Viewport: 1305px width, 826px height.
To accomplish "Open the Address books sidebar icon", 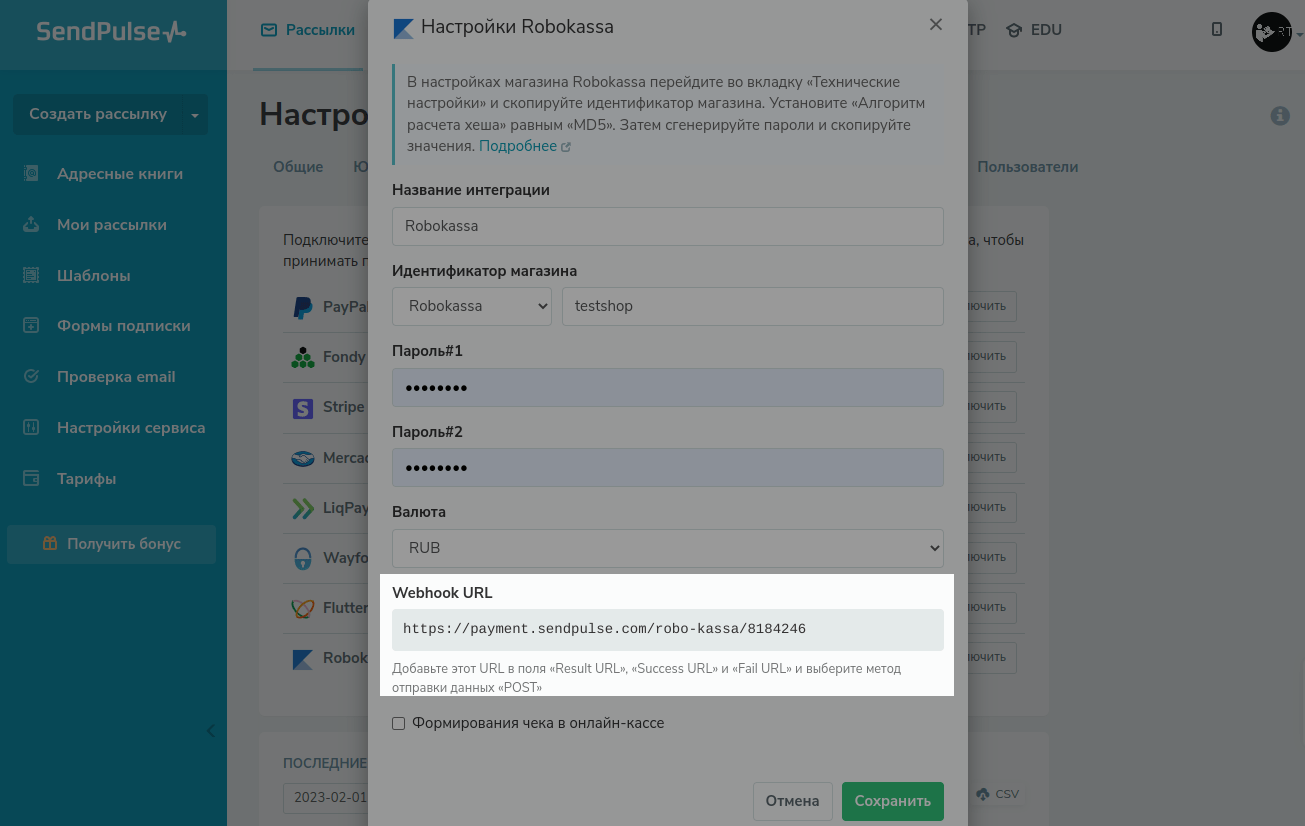I will (x=31, y=174).
